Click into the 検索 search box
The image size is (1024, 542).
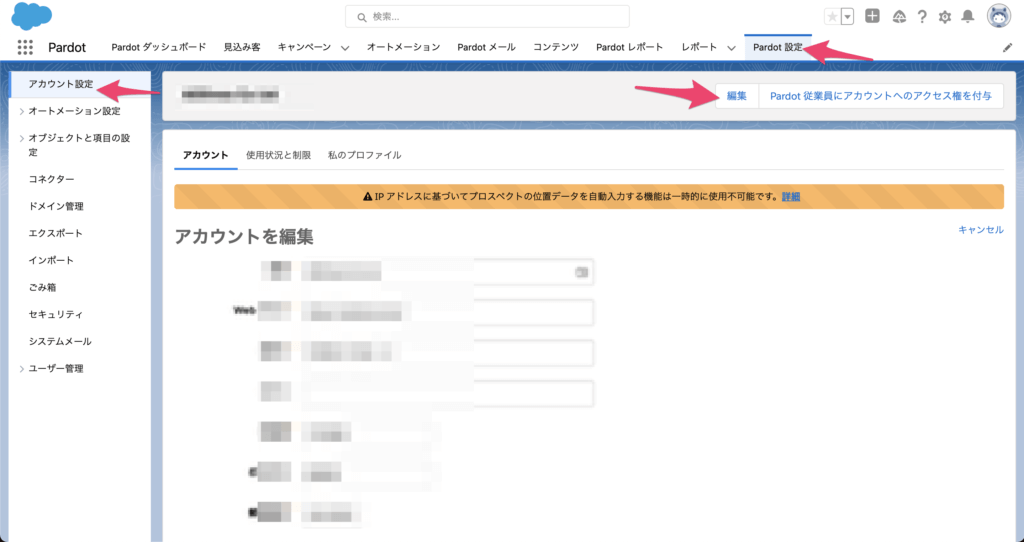point(487,17)
